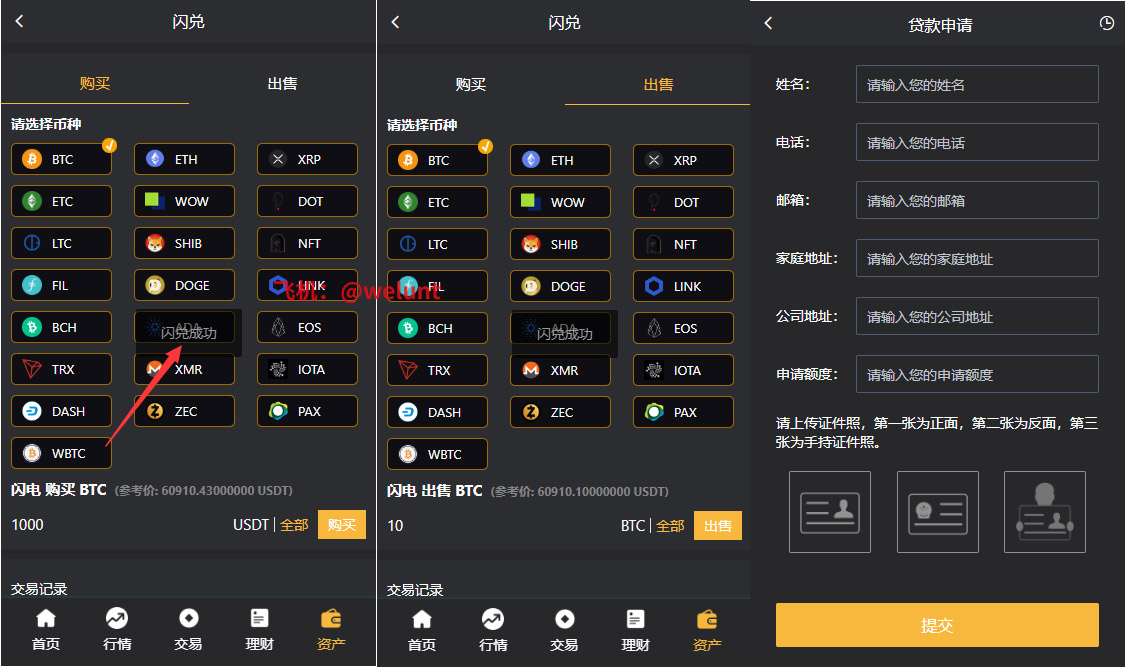The image size is (1125, 667).
Task: Select EOS coin in middle sell panel
Action: click(683, 328)
